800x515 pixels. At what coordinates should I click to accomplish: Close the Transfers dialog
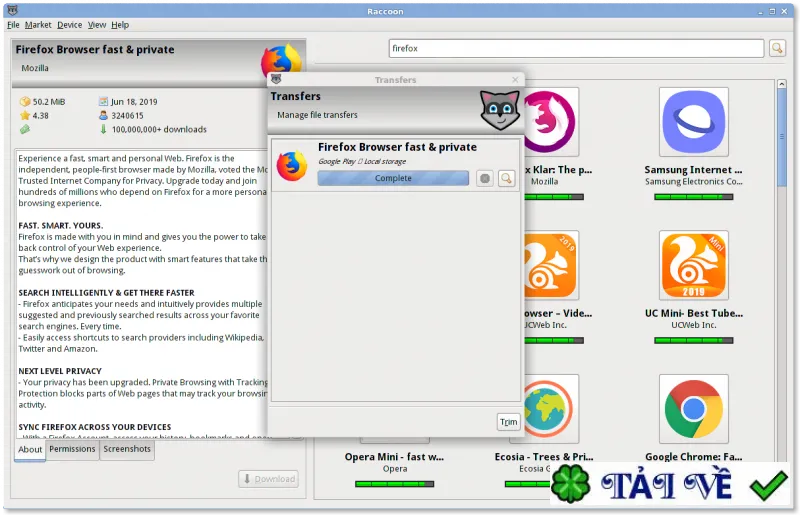515,80
